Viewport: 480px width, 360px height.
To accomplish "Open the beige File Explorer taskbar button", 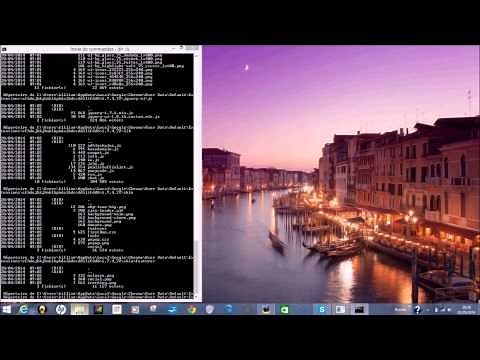I will click(x=80, y=309).
